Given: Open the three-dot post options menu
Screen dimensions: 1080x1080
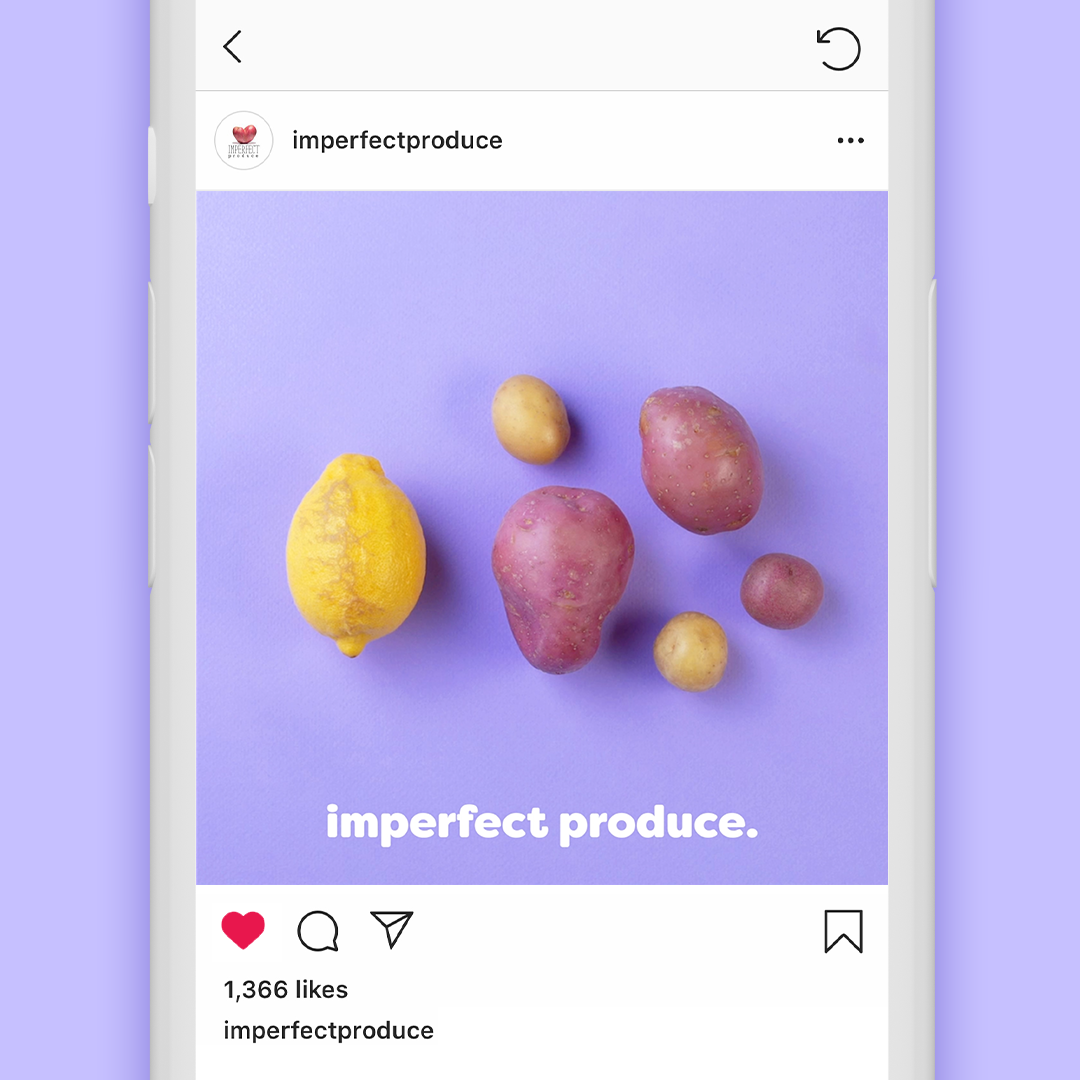Looking at the screenshot, I should [x=851, y=141].
